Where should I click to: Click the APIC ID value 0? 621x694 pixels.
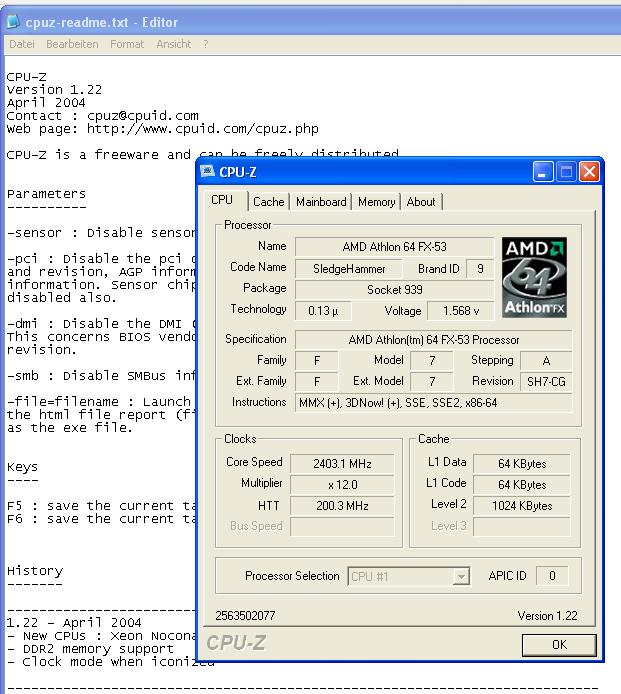coord(552,575)
